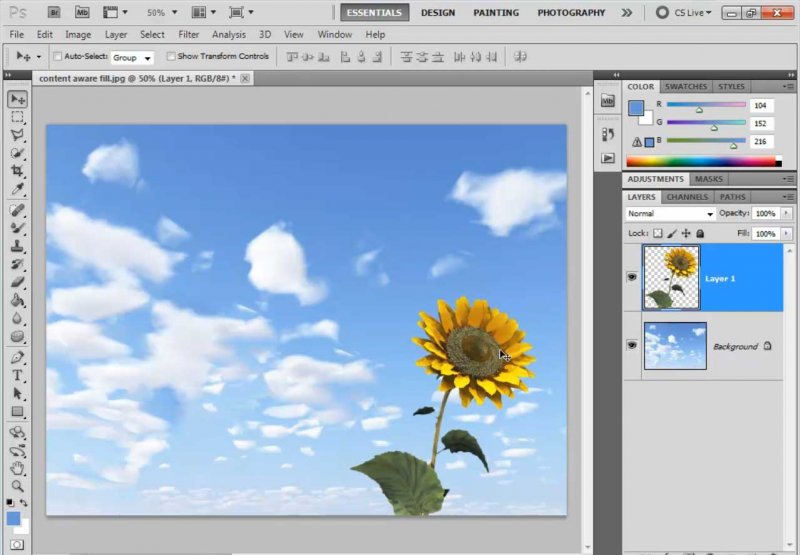Click the foreground color swatch in Color panel

pos(636,107)
